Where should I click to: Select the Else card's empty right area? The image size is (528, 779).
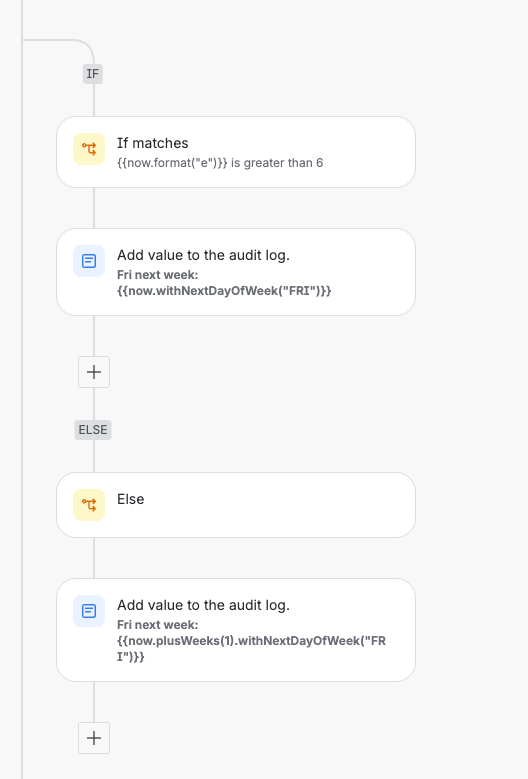click(278, 505)
